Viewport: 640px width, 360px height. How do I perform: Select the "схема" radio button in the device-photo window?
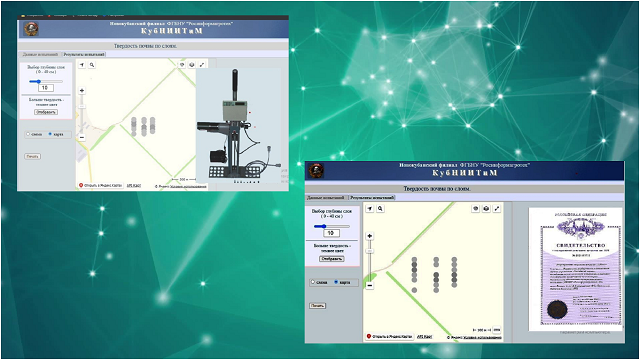(x=28, y=134)
